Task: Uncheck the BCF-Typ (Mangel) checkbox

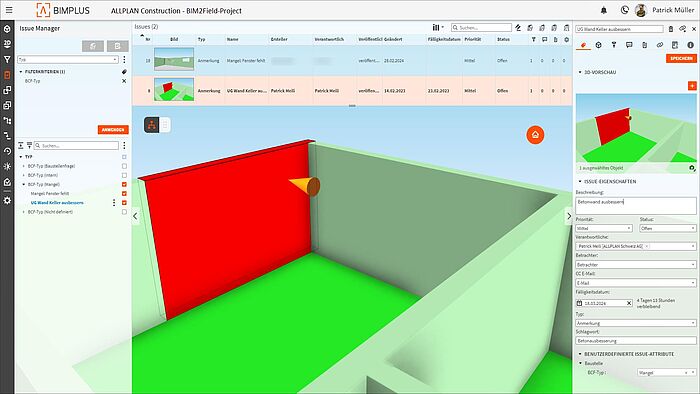Action: click(124, 184)
